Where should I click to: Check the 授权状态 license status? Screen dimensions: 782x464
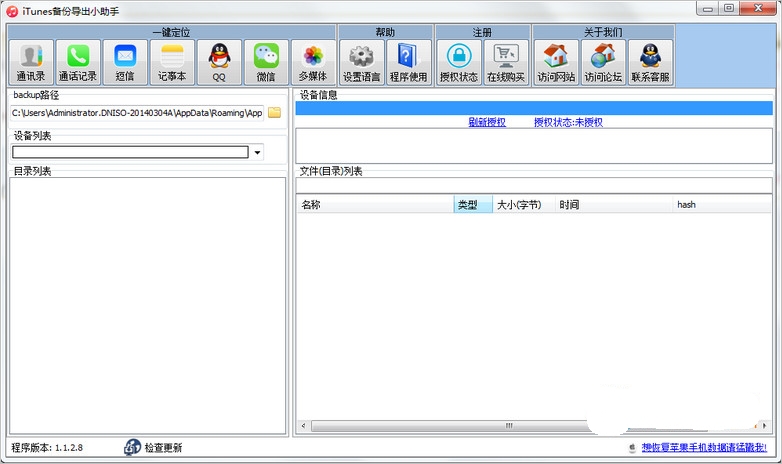[459, 62]
